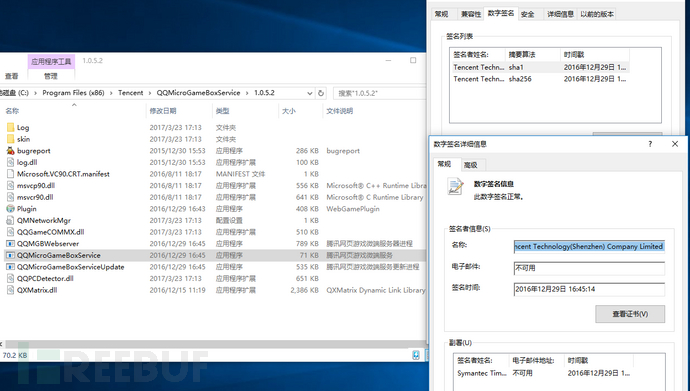Refresh the Explorer address bar location
The image size is (690, 391).
321,93
